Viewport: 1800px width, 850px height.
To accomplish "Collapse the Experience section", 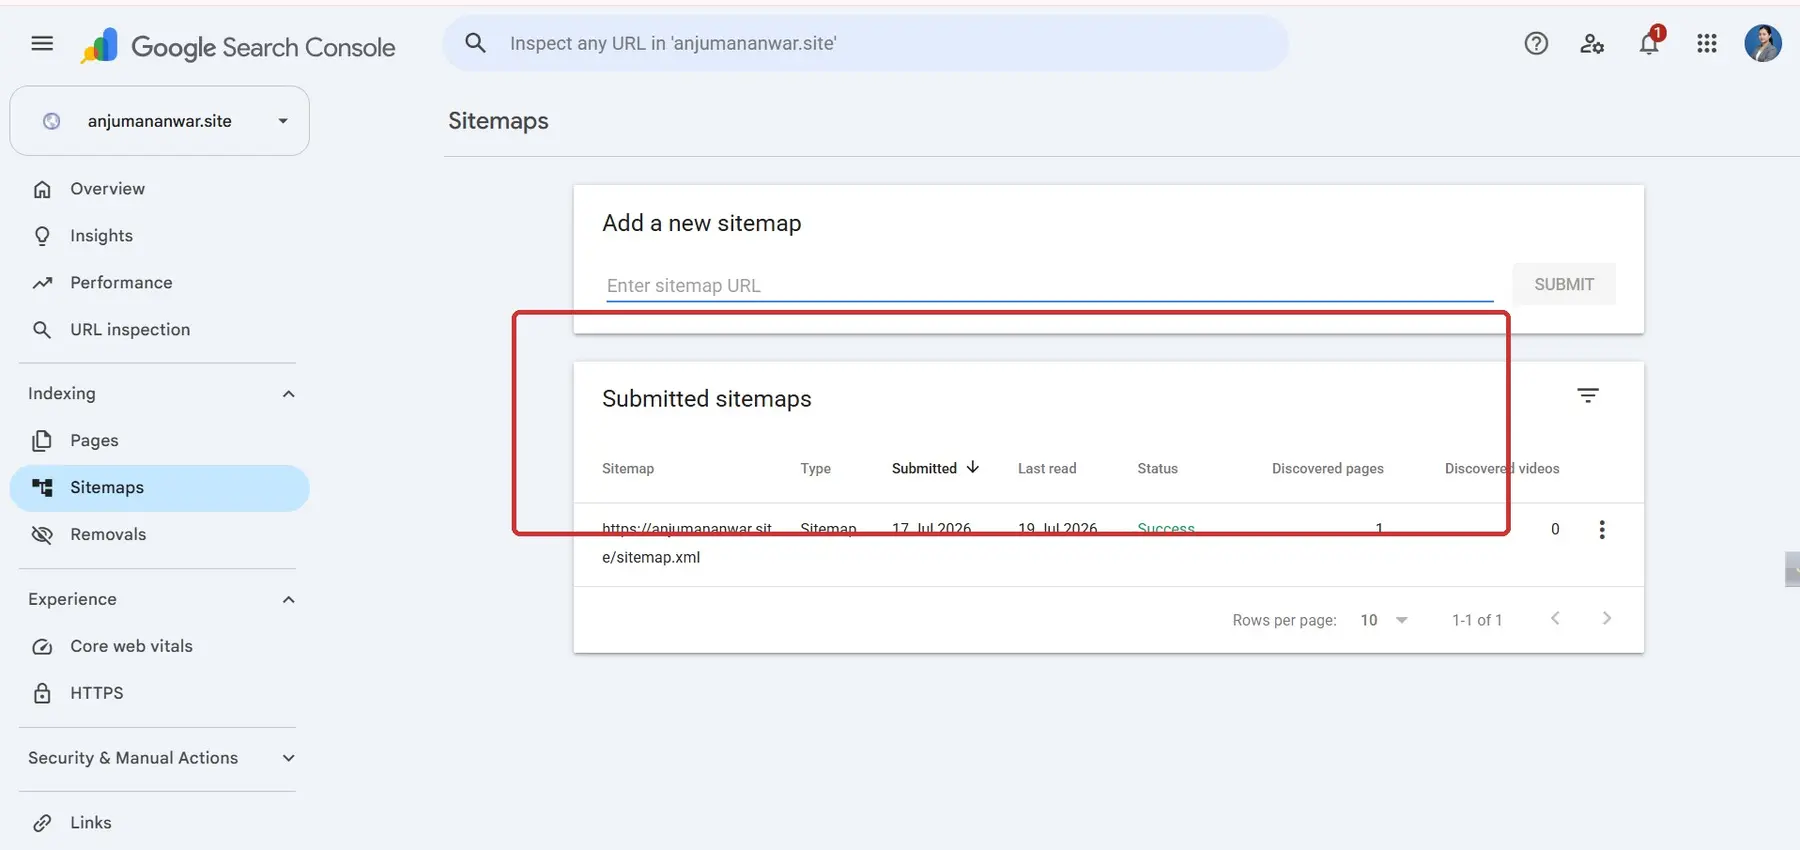I will point(289,600).
